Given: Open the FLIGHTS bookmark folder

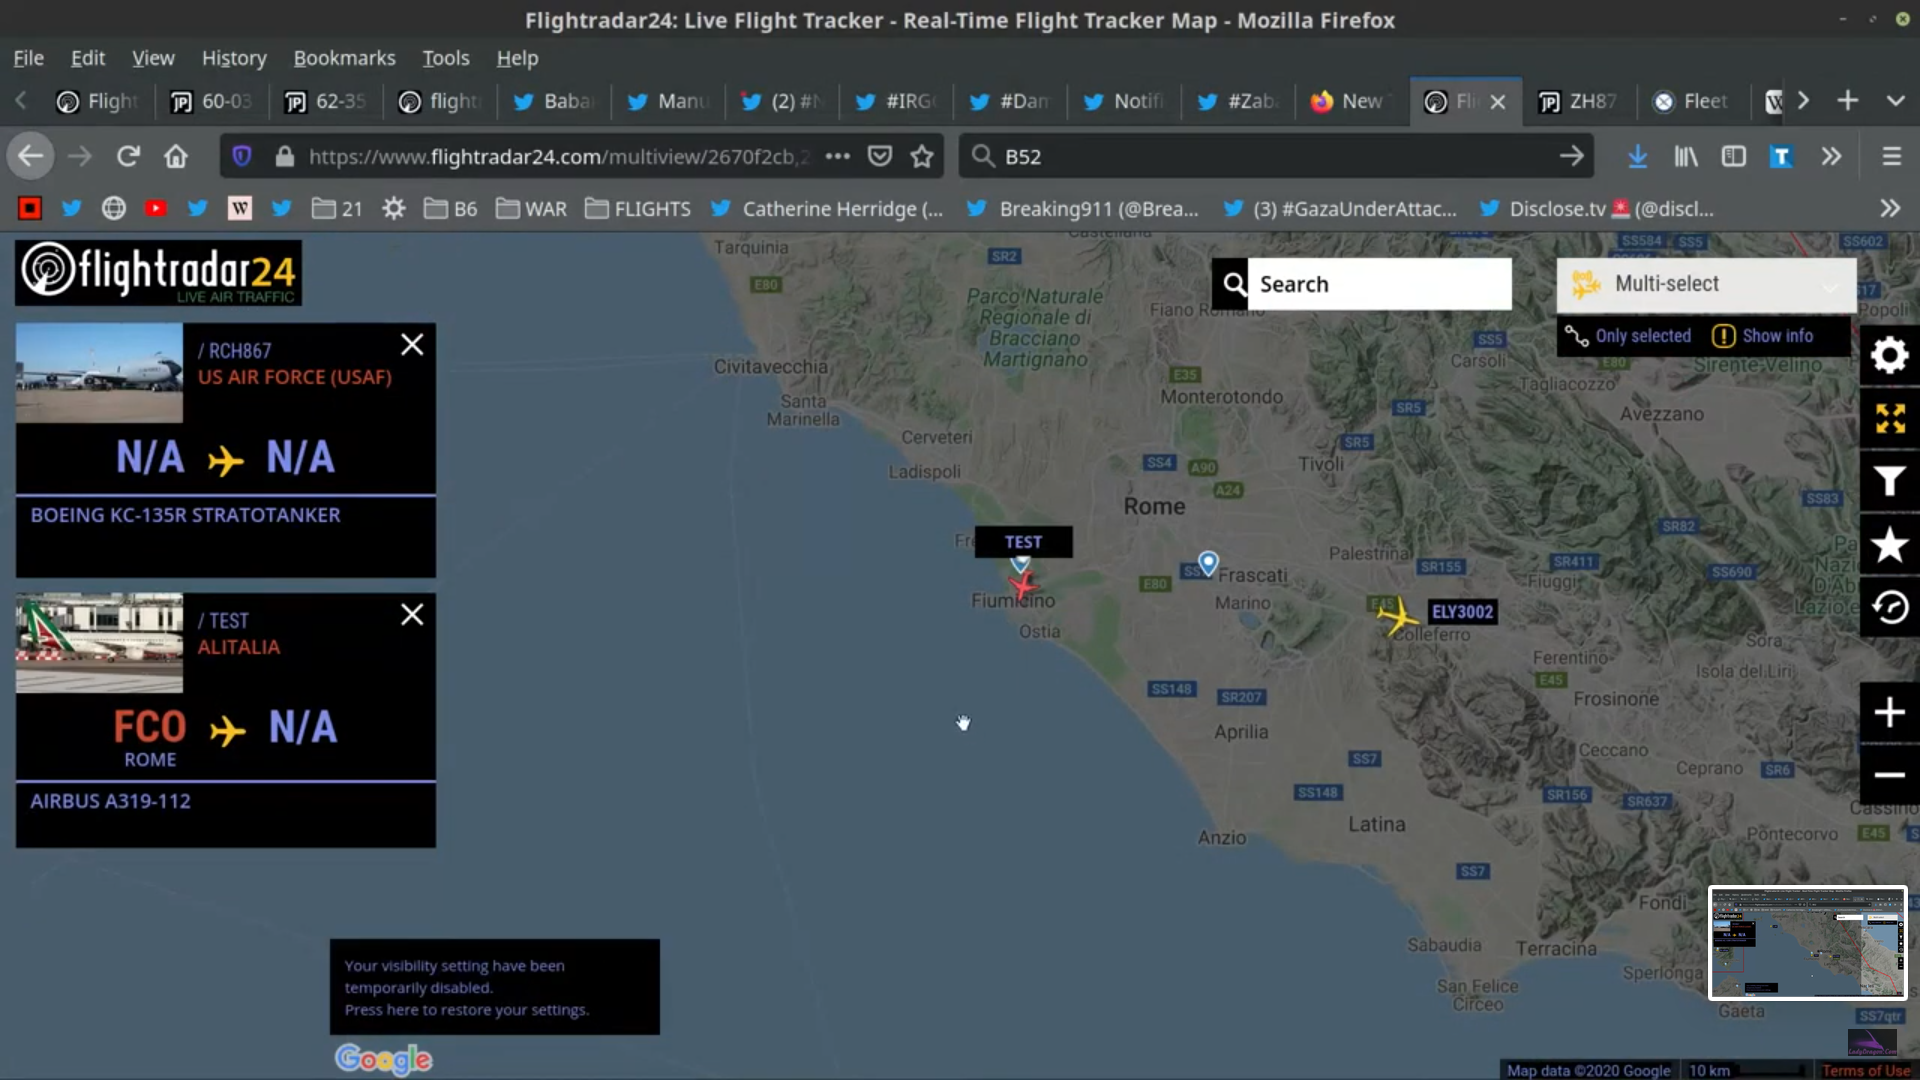Looking at the screenshot, I should point(638,209).
